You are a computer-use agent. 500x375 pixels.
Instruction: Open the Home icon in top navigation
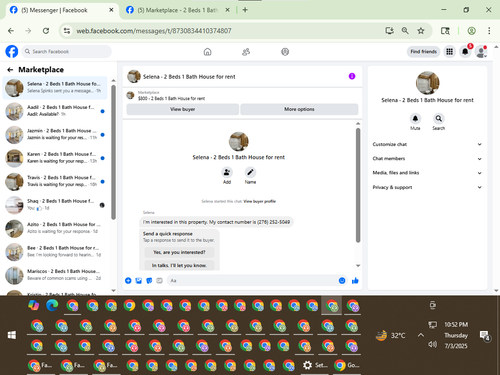click(x=207, y=52)
